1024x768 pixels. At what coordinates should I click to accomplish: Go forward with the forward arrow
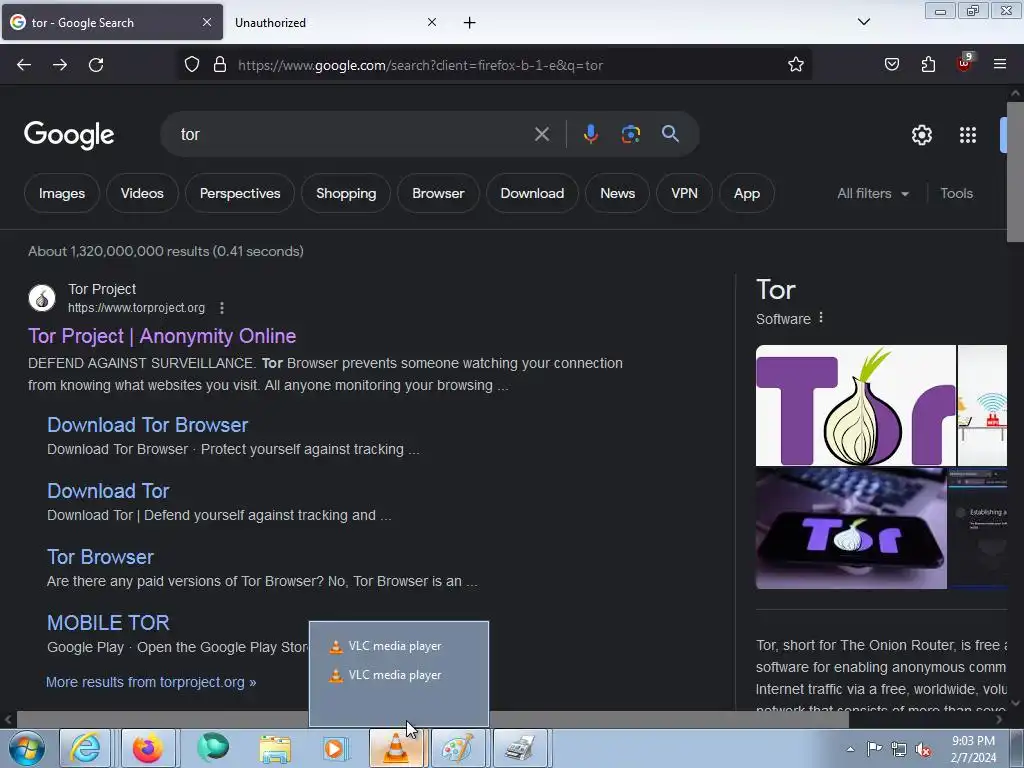(60, 65)
